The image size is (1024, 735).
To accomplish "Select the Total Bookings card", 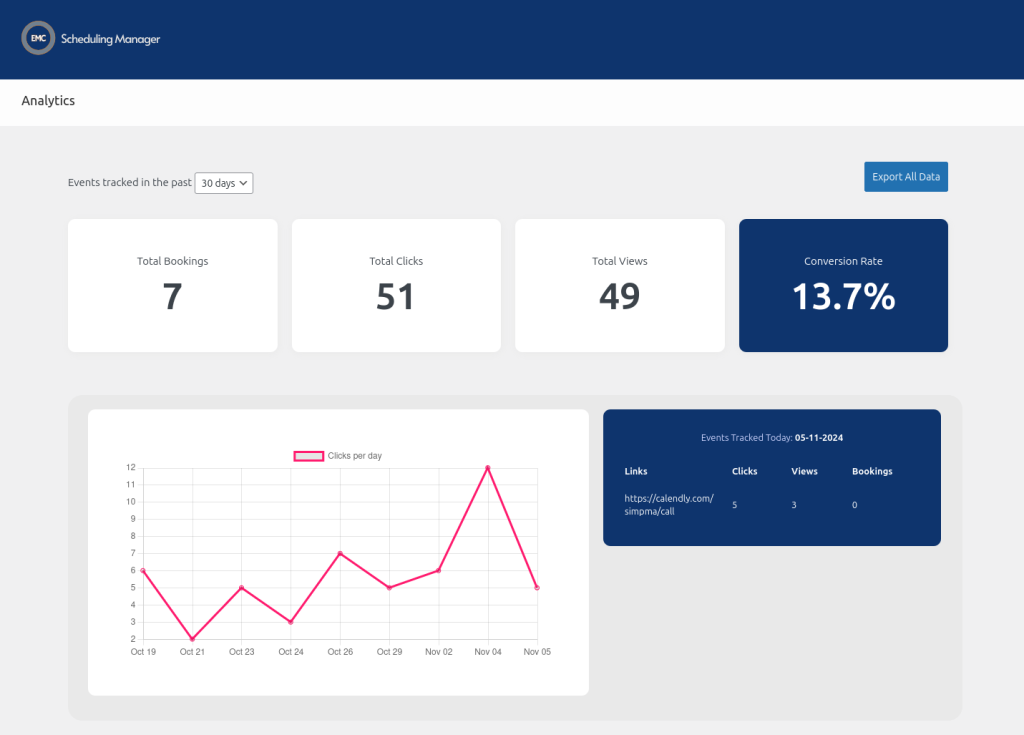I will pyautogui.click(x=172, y=285).
